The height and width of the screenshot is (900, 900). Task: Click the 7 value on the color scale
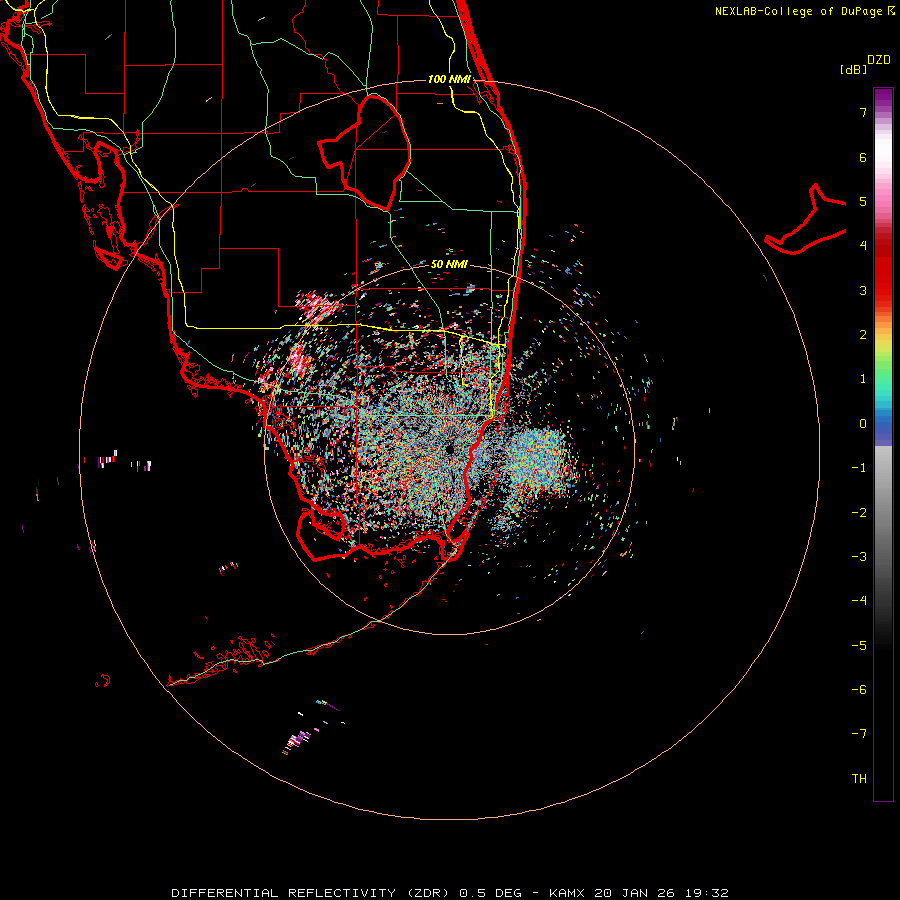(x=863, y=112)
